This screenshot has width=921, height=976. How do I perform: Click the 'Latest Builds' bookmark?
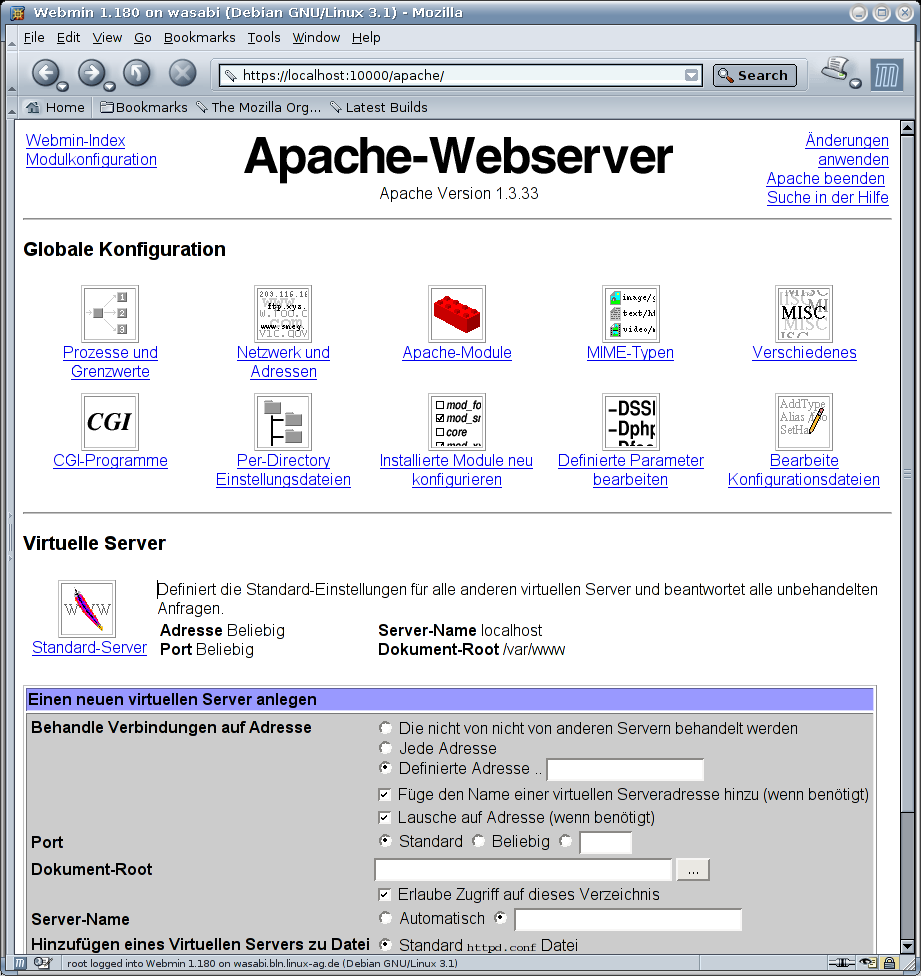tap(379, 107)
